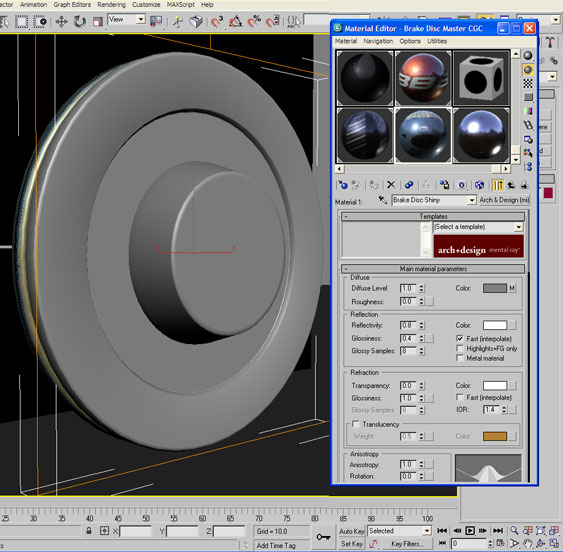563x552 pixels.
Task: Click Get Material icon in Material Editor
Action: pos(343,185)
